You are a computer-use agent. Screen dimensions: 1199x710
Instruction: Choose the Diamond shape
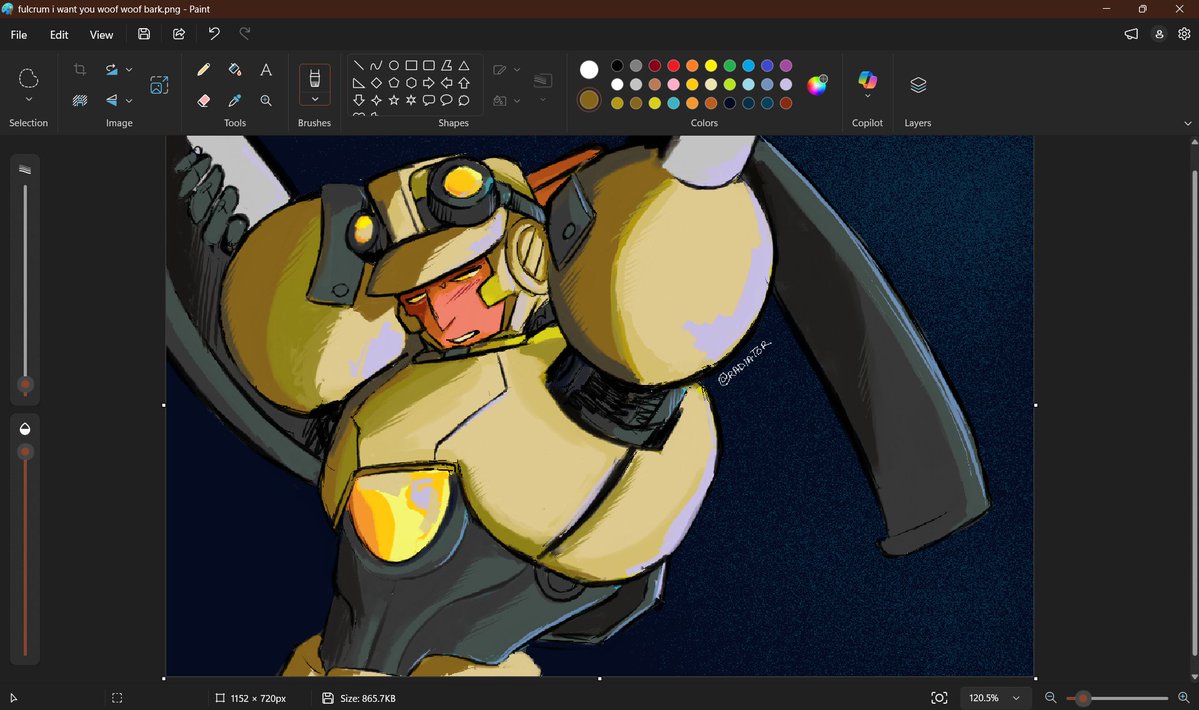coord(376,83)
